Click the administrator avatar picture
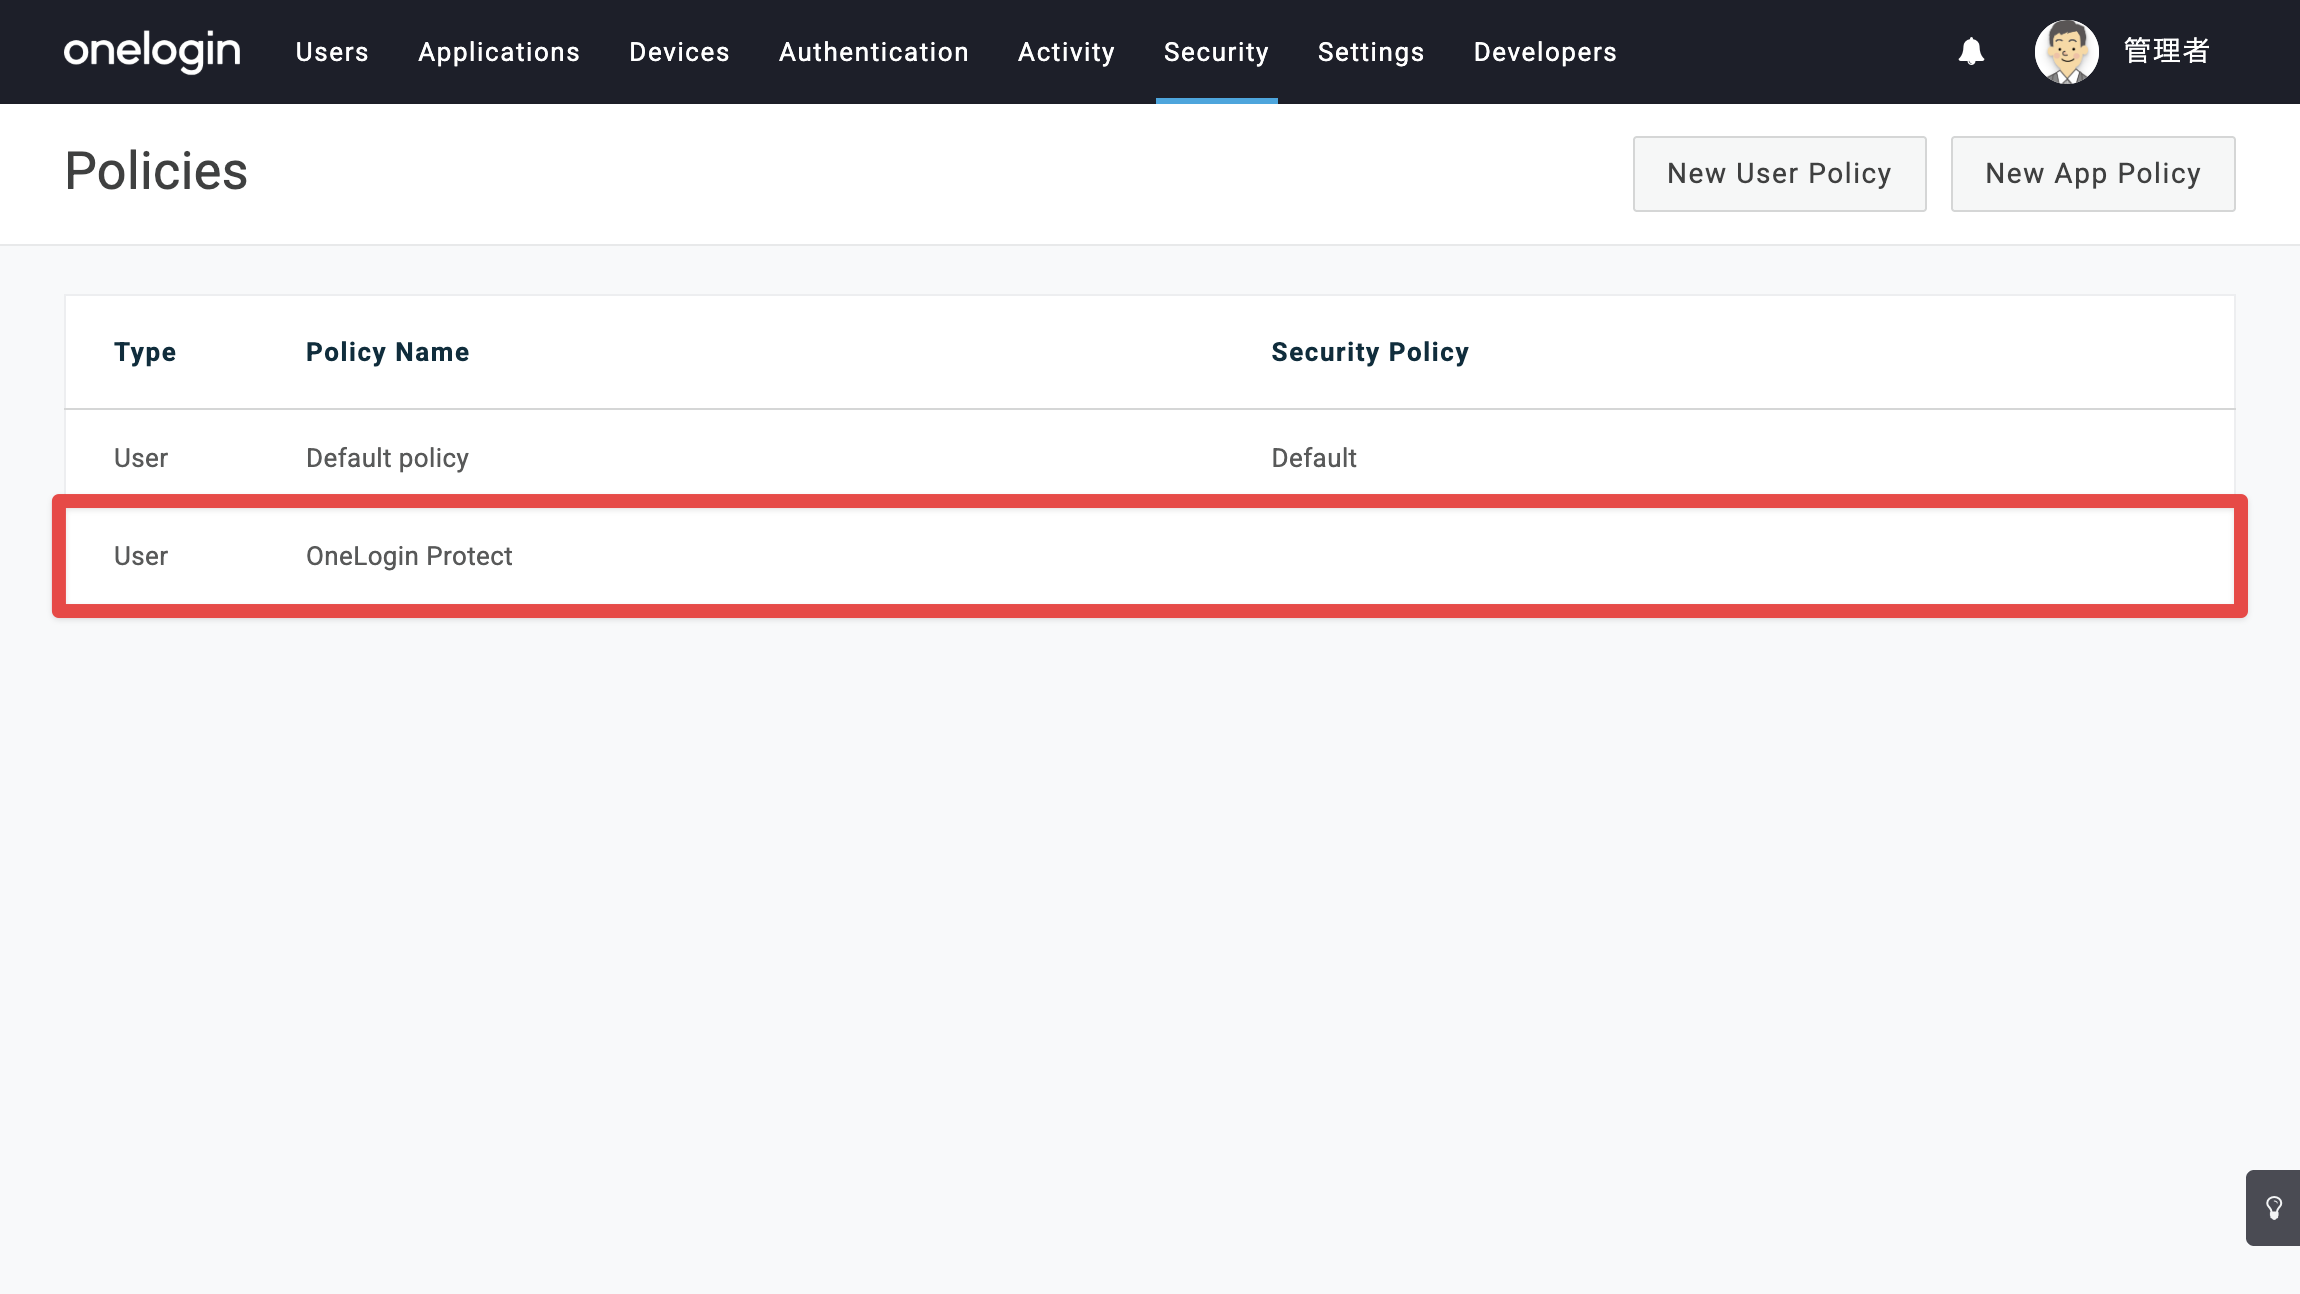Image resolution: width=2300 pixels, height=1294 pixels. 2066,52
